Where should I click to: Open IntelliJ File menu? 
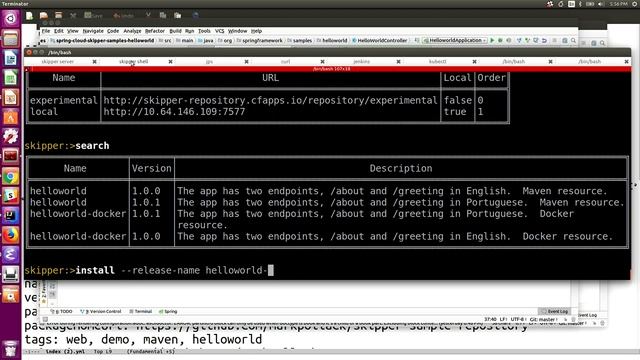[45, 31]
